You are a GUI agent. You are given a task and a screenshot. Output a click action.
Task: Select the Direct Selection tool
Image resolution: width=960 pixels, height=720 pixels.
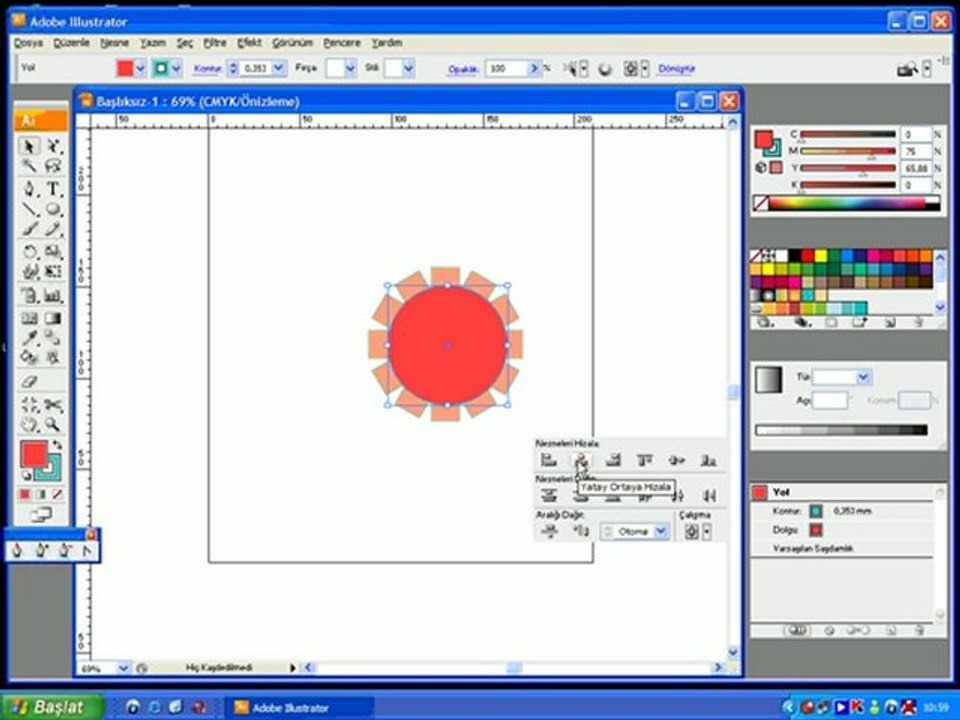pyautogui.click(x=54, y=146)
